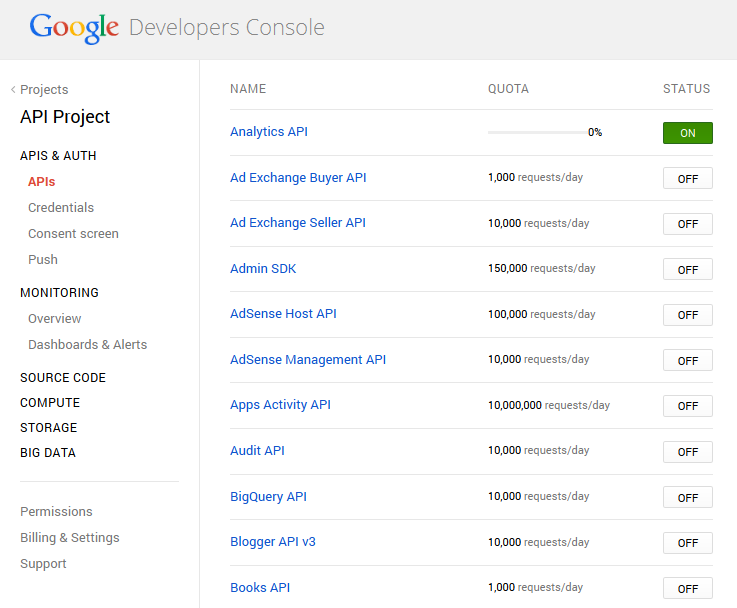This screenshot has height=608, width=737.
Task: Expand BIG DATA sidebar section
Action: pyautogui.click(x=48, y=452)
